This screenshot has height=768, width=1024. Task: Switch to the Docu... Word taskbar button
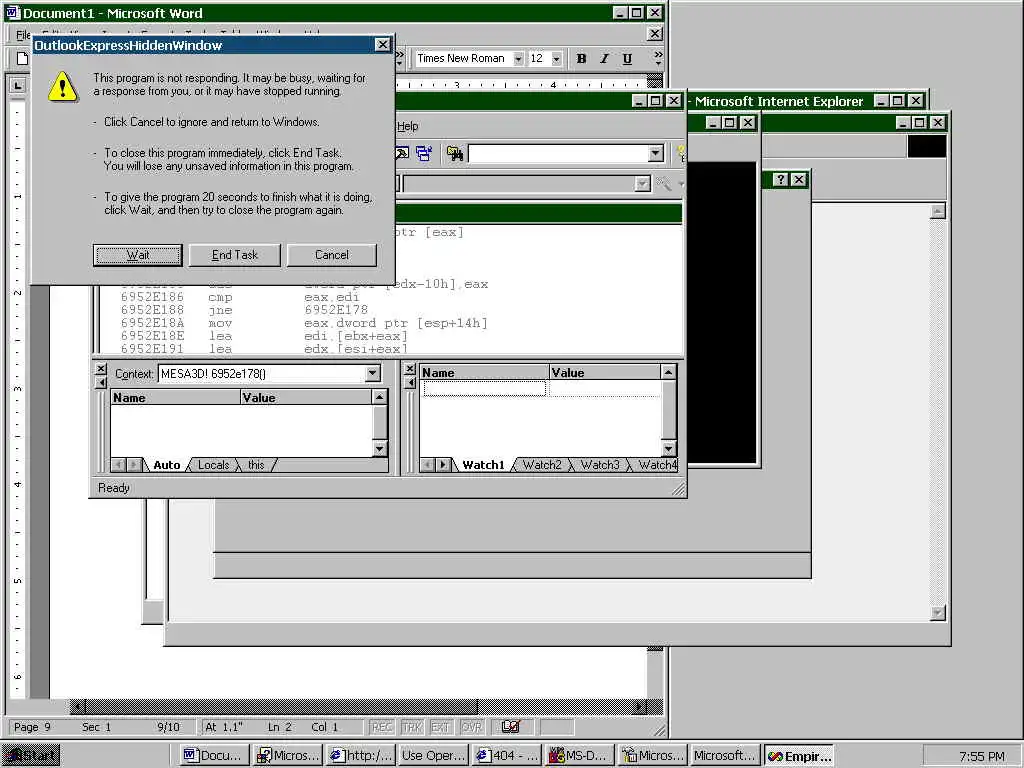pos(215,756)
